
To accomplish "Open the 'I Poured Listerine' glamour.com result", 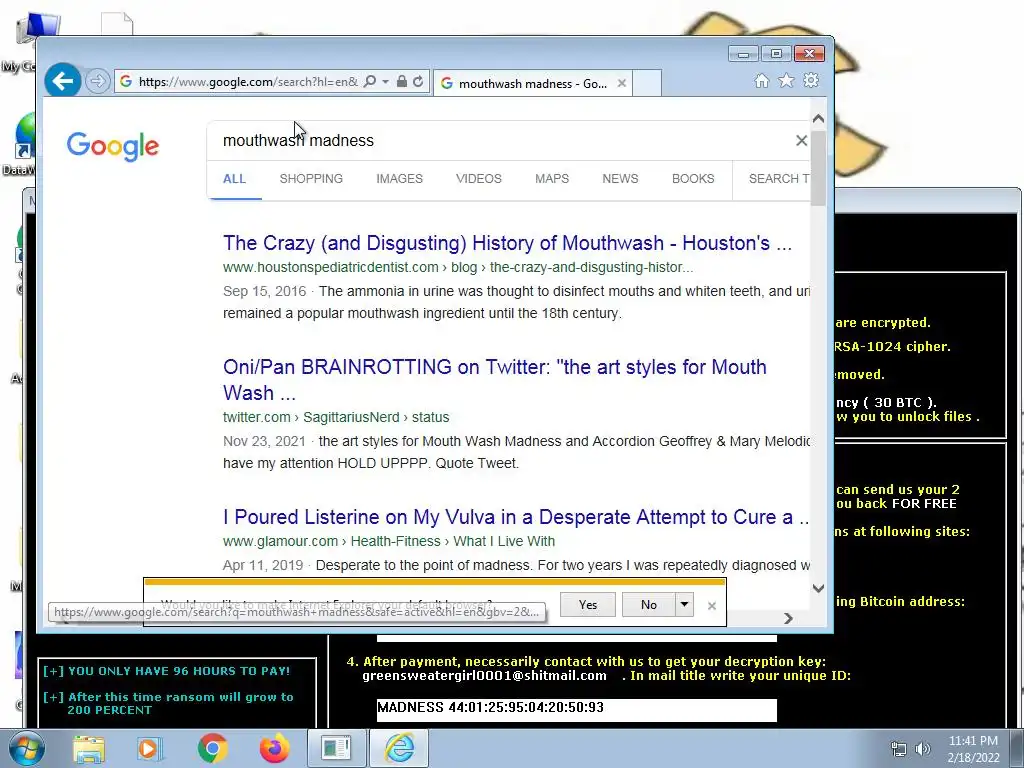I will [x=516, y=517].
